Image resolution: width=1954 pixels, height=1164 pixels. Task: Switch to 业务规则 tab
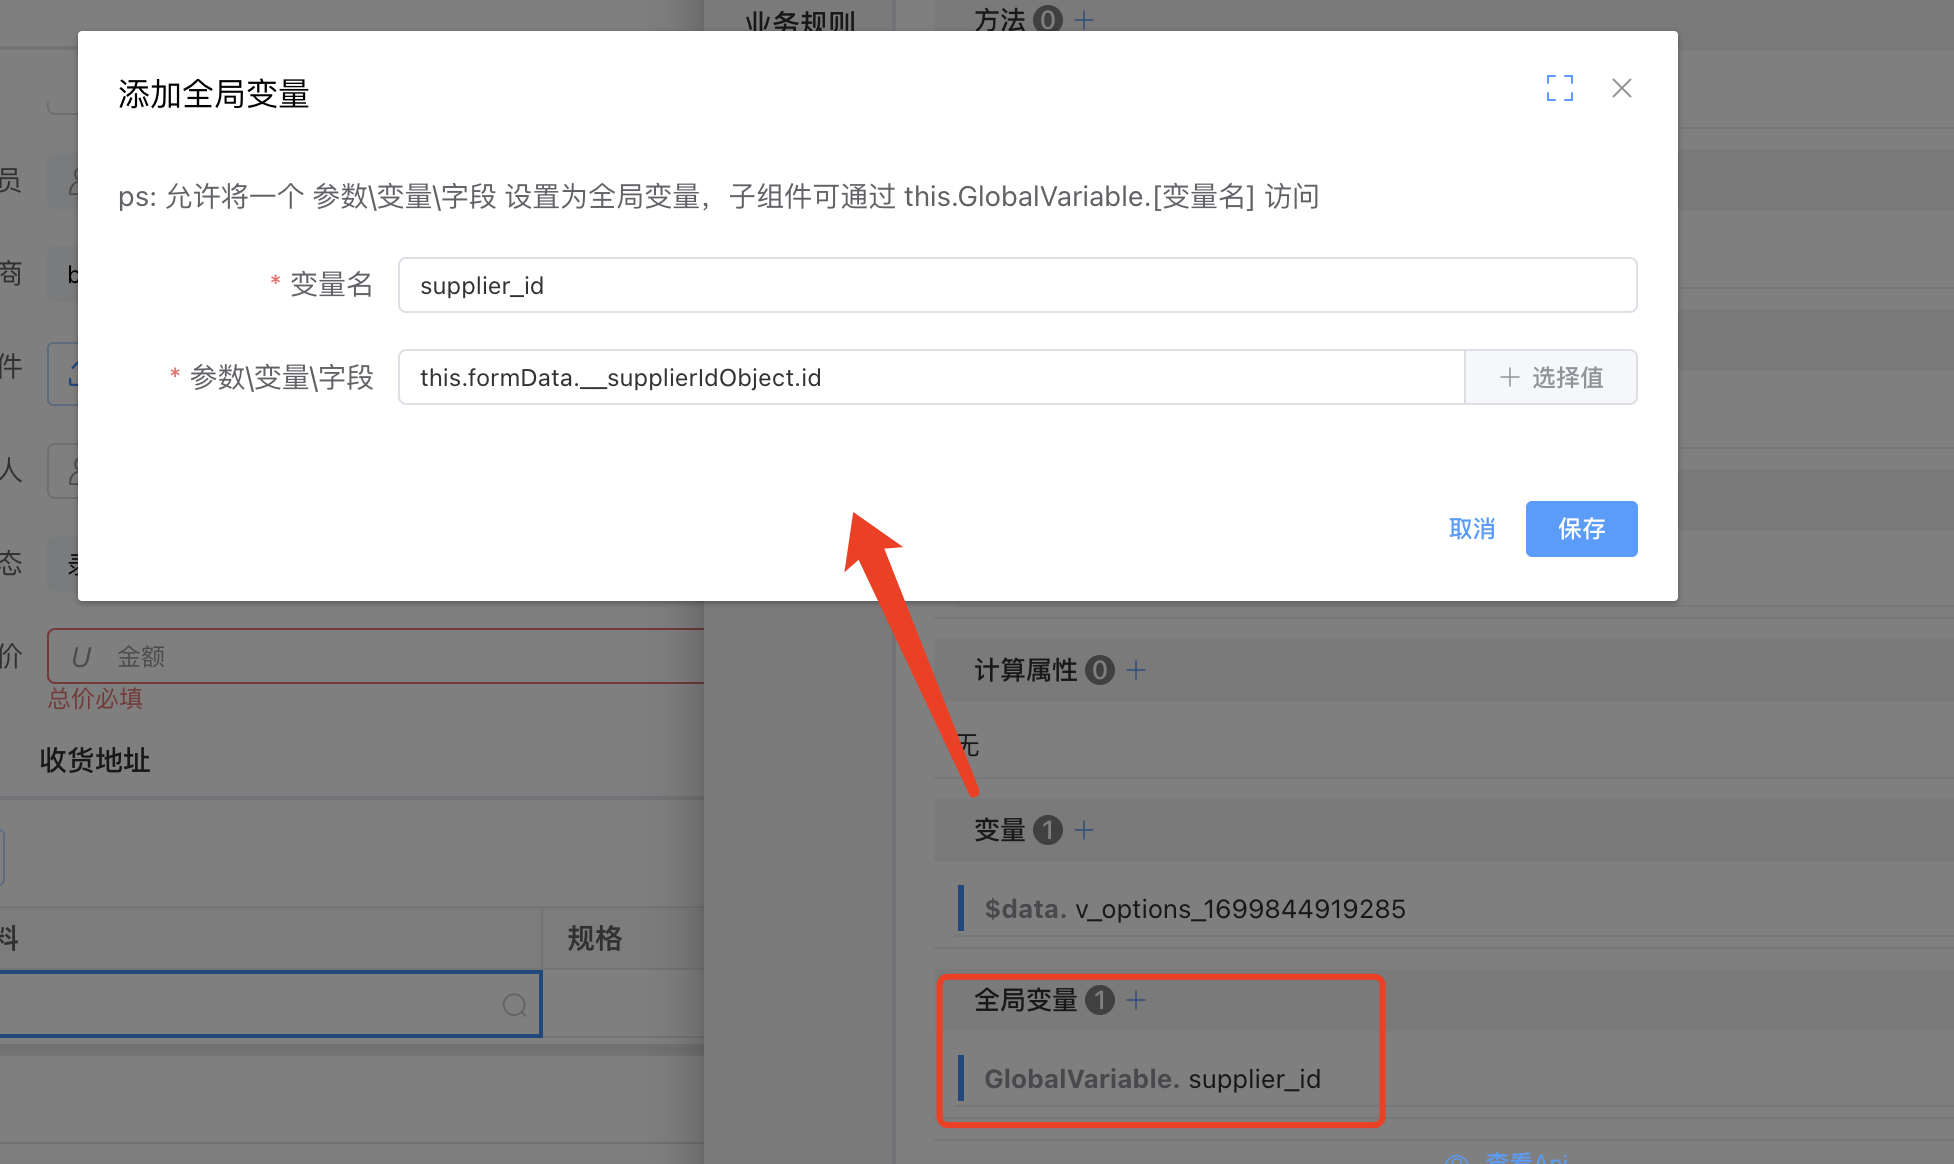pos(800,20)
